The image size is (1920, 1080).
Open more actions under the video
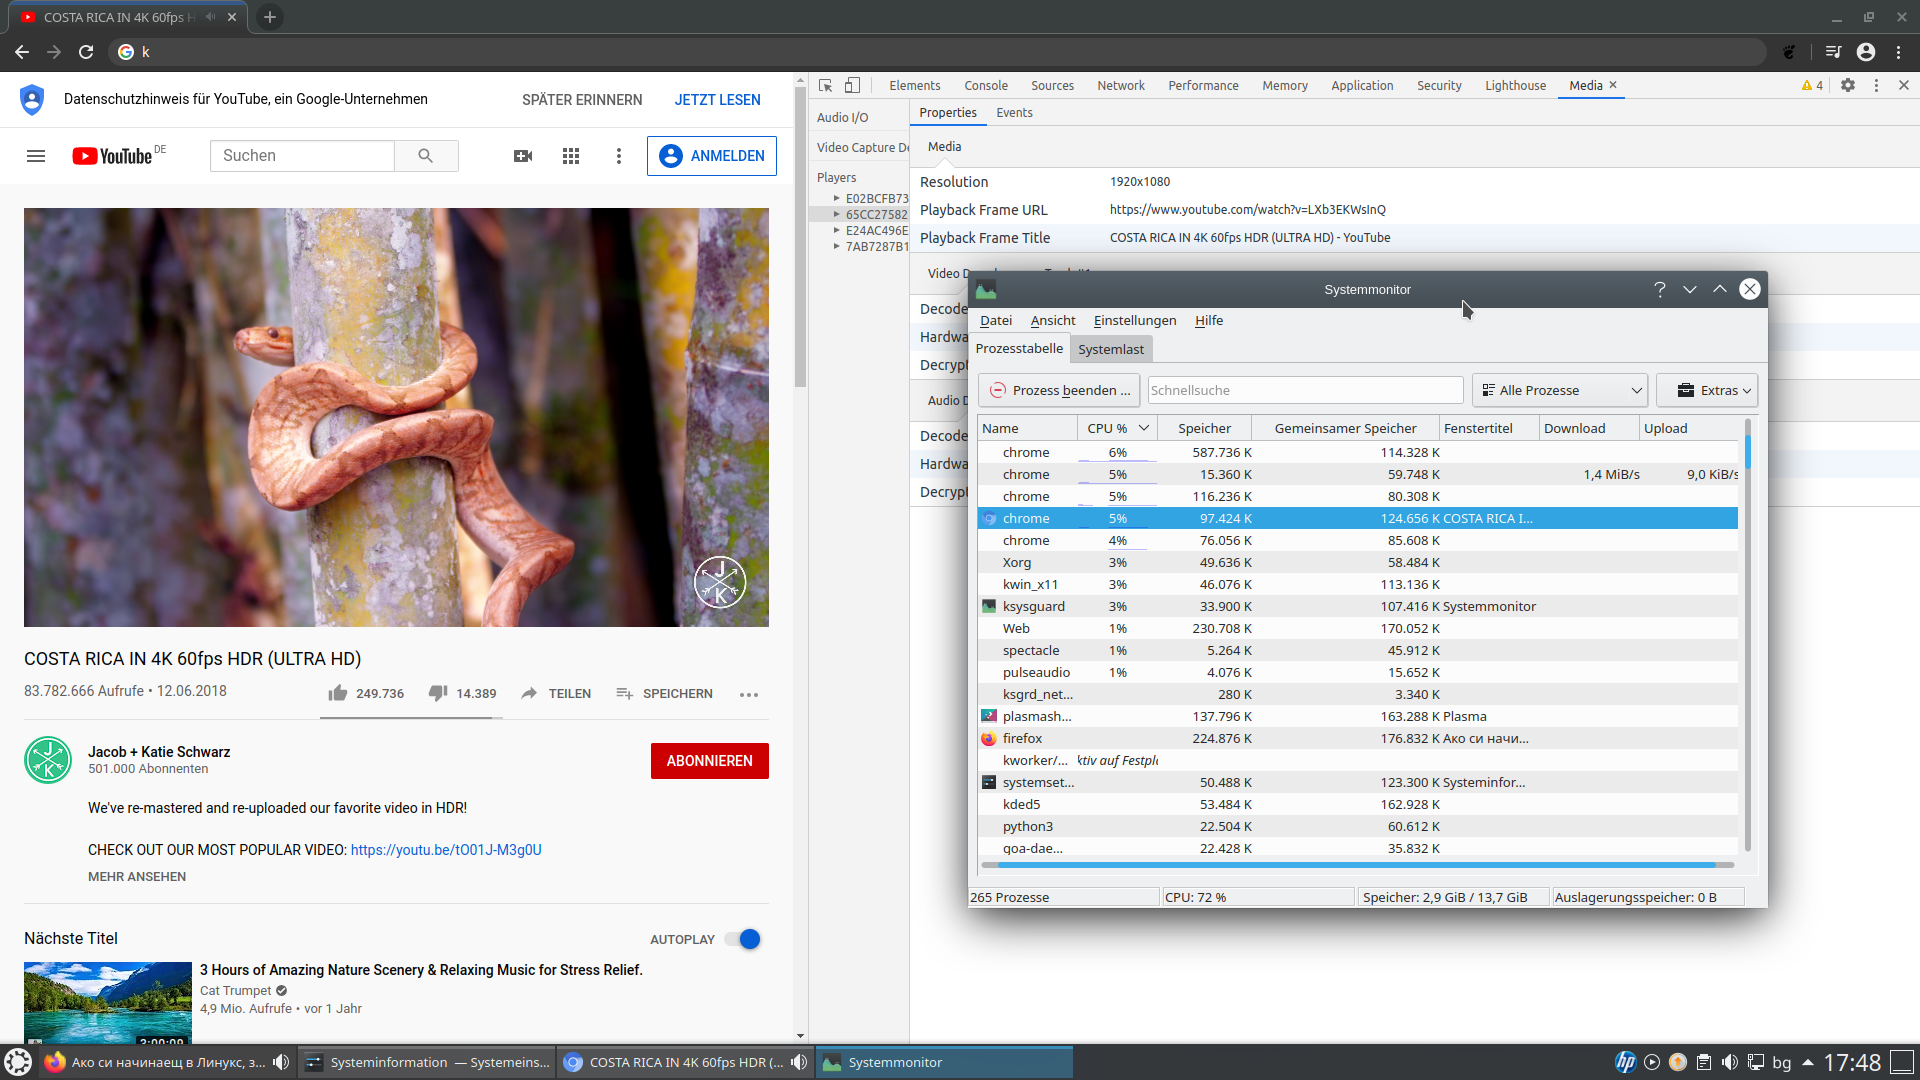tap(749, 694)
